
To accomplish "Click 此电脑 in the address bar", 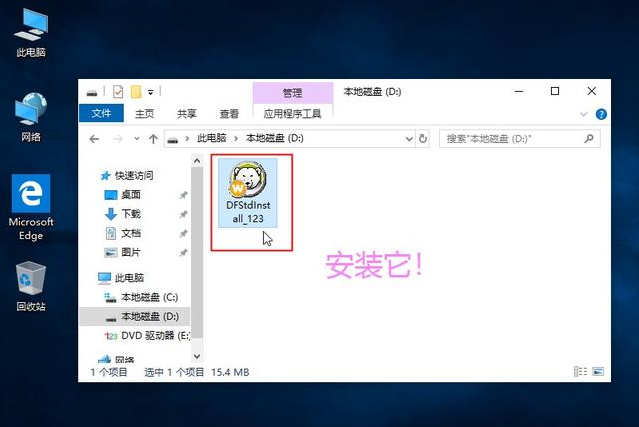I will tap(212, 139).
